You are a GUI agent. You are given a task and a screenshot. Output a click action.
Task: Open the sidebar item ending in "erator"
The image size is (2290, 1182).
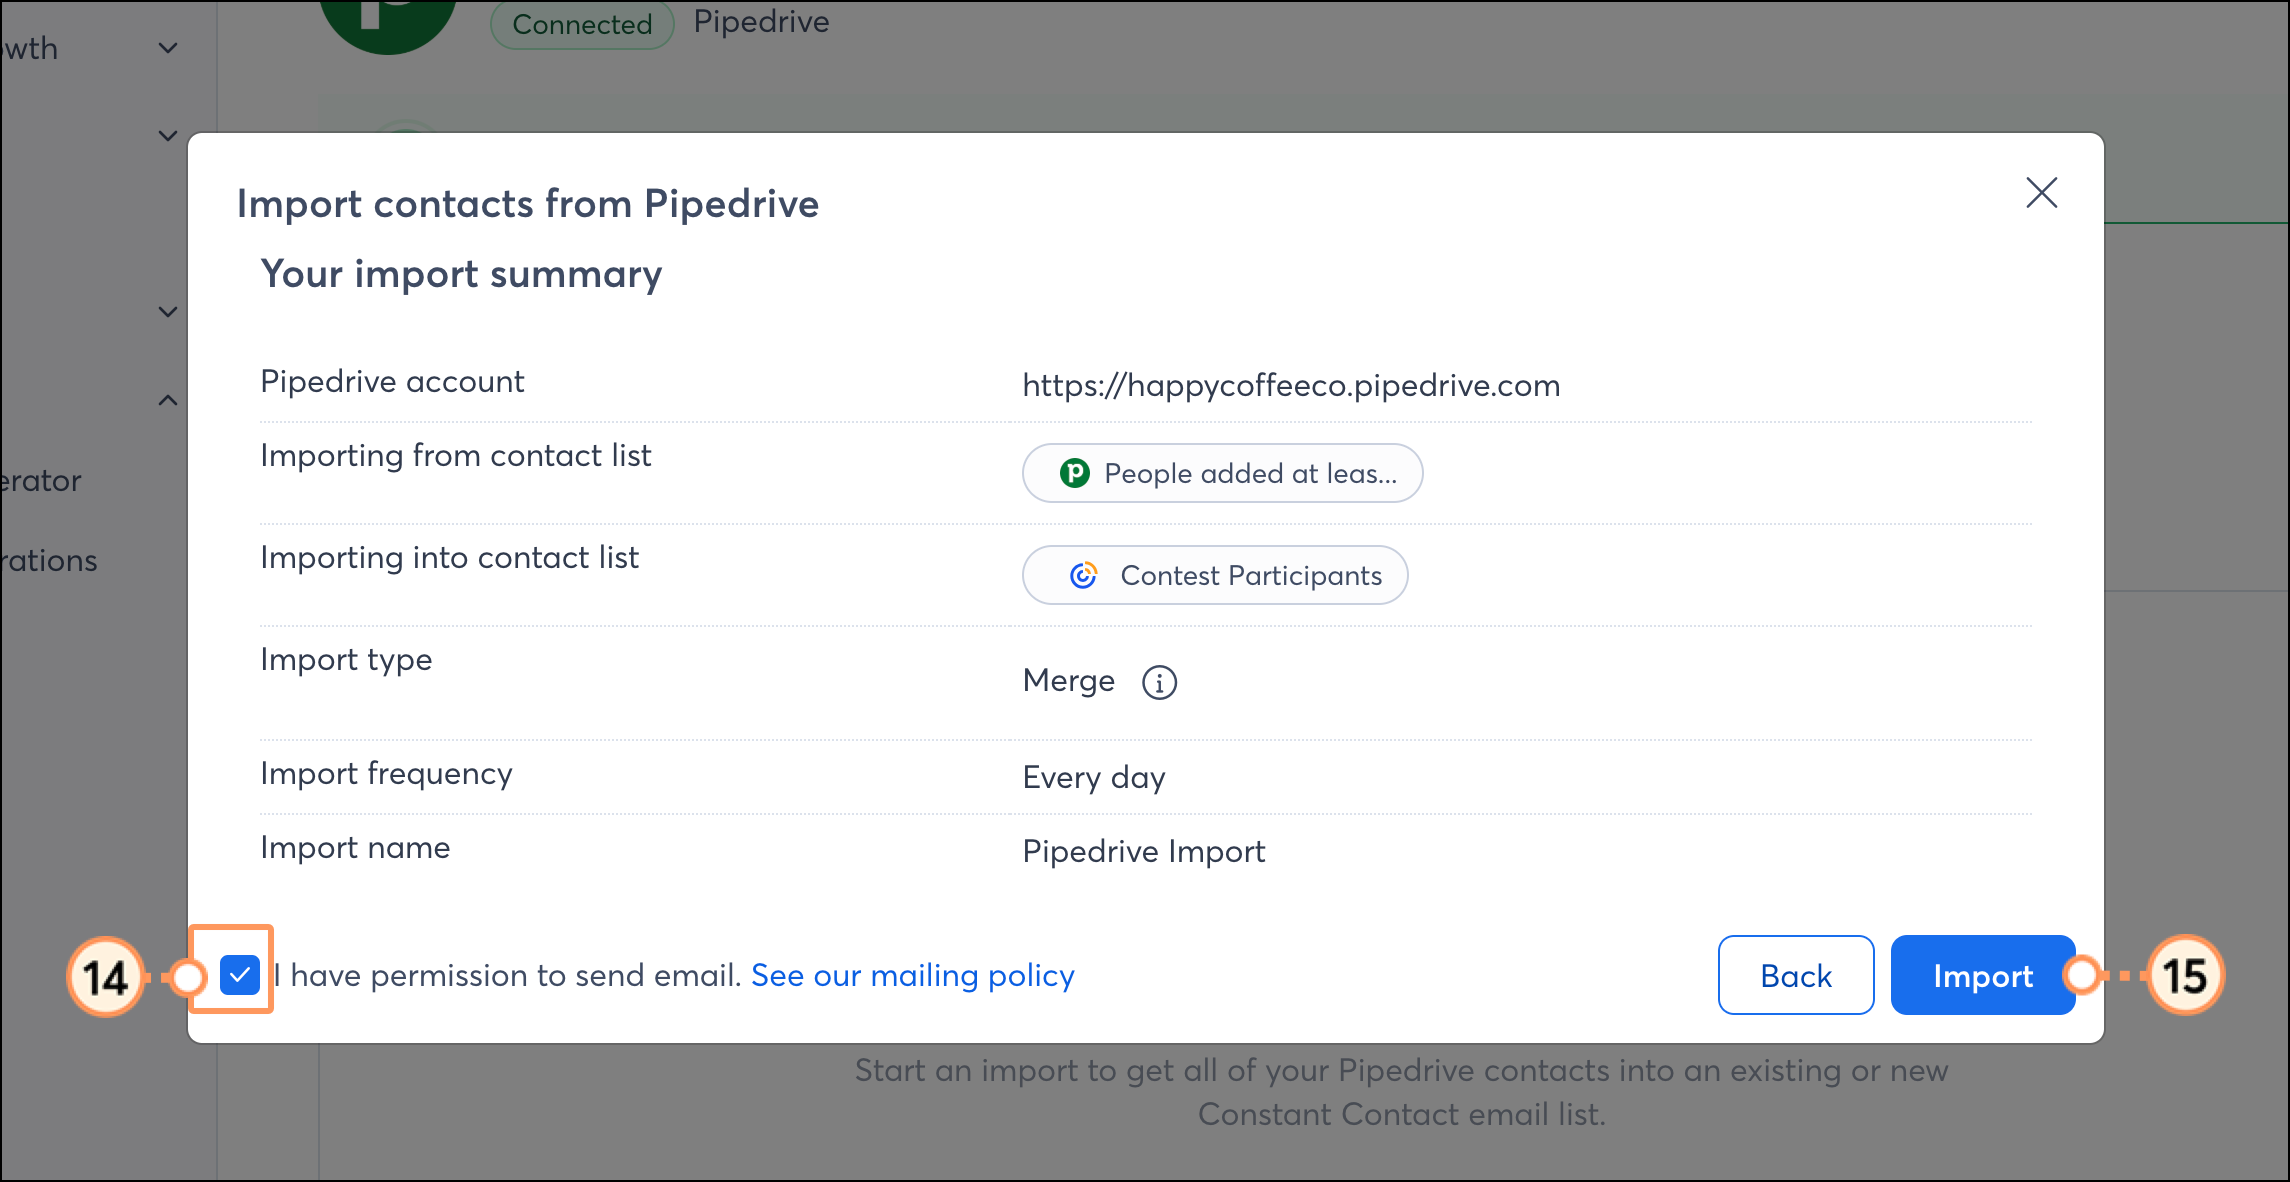click(x=40, y=481)
